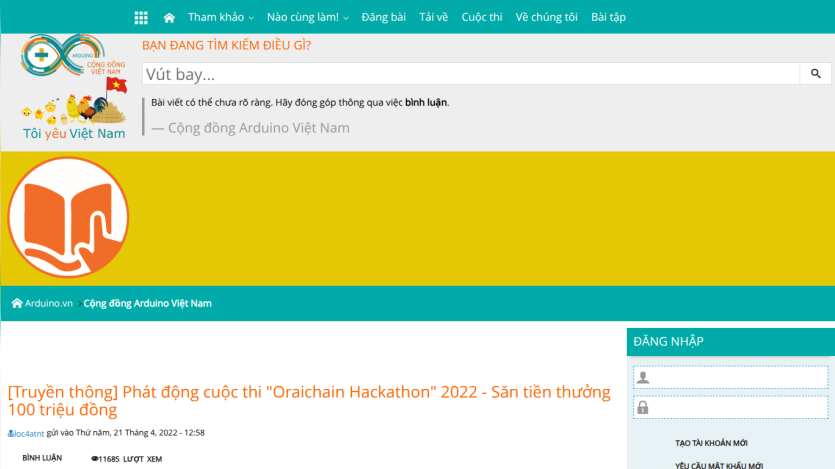835x469 pixels.
Task: Open author profile loc4atnt
Action: pos(29,433)
